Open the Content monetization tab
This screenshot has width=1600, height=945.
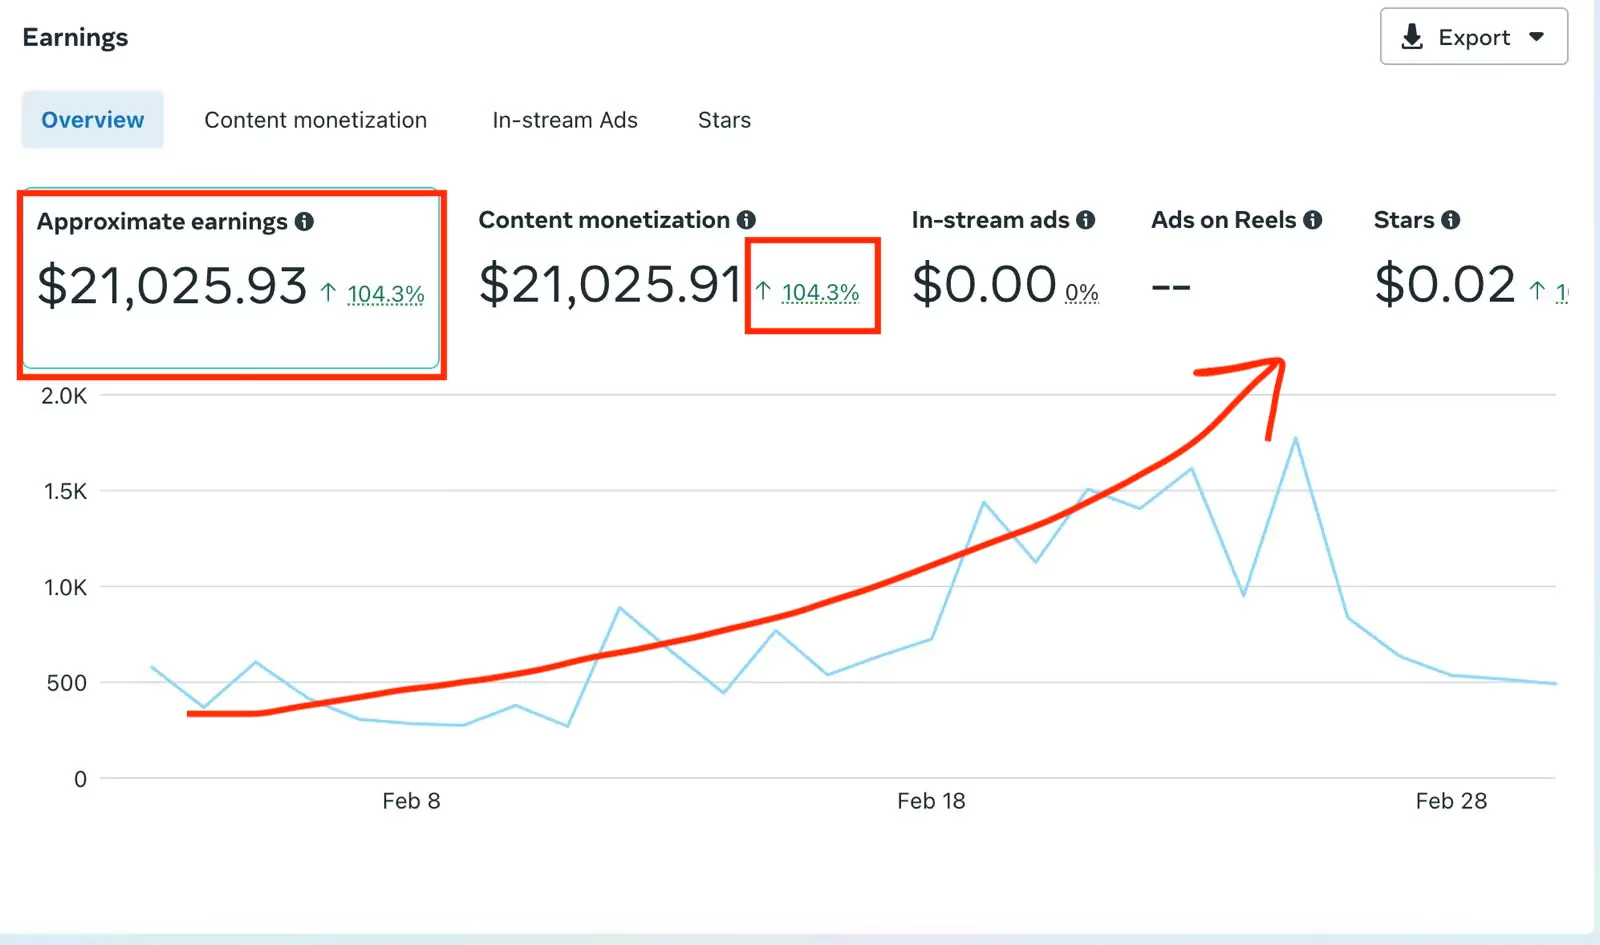315,120
